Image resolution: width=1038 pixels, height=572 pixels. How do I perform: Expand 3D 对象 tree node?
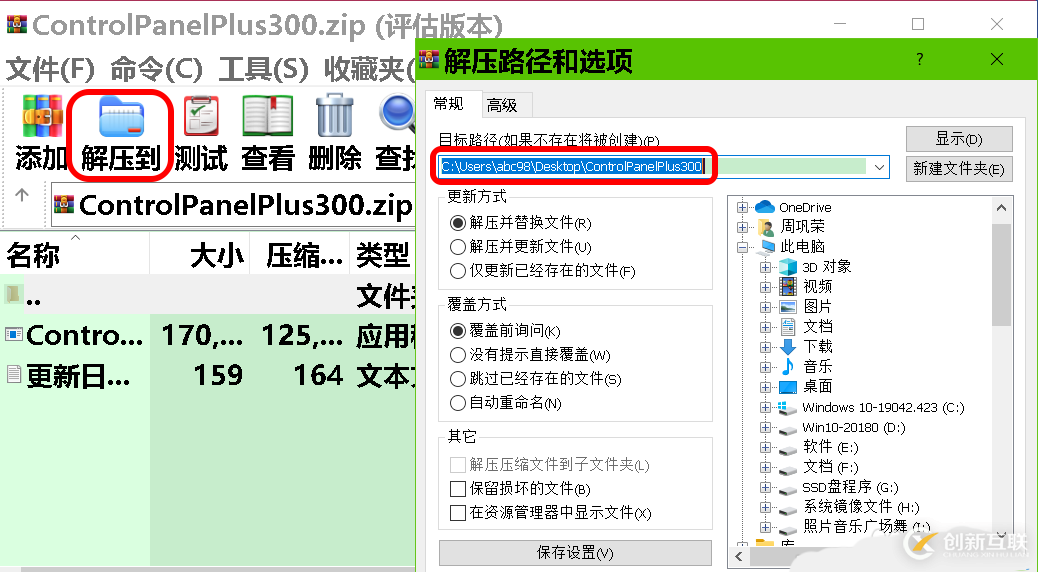pos(765,267)
